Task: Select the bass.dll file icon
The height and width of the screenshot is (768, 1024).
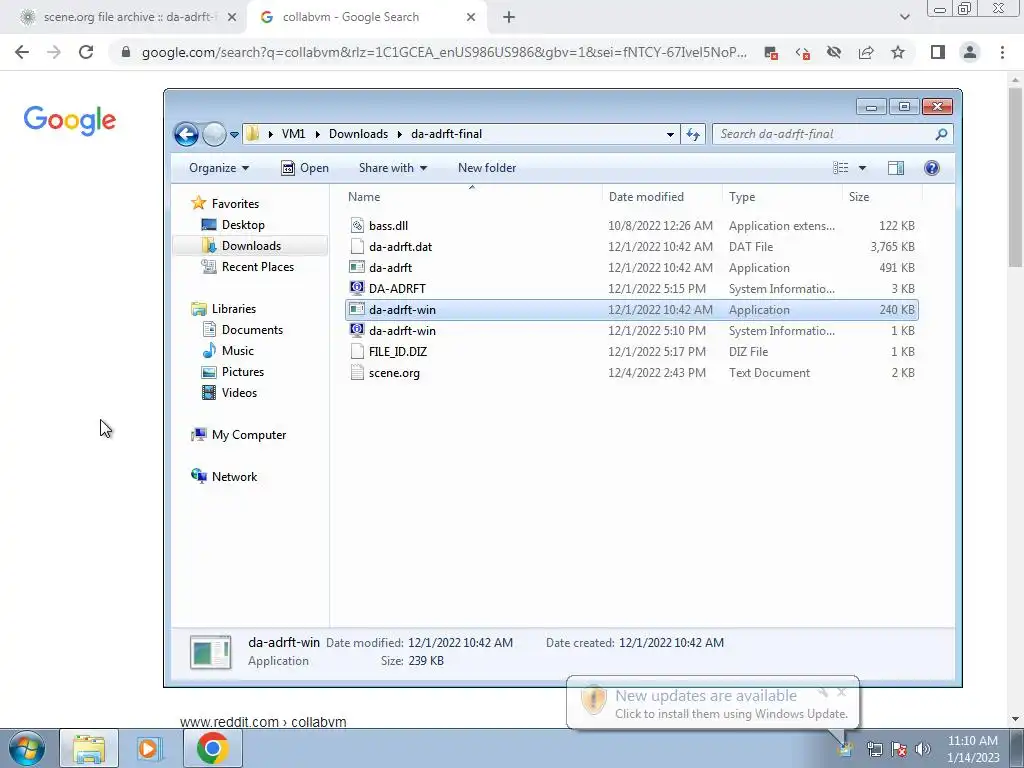Action: [357, 225]
